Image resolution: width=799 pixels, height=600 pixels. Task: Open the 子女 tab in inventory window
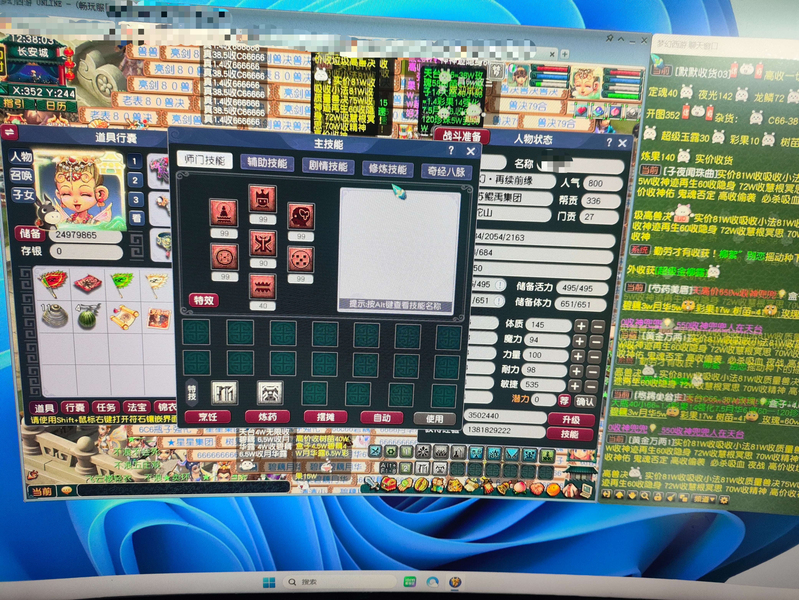pos(23,195)
